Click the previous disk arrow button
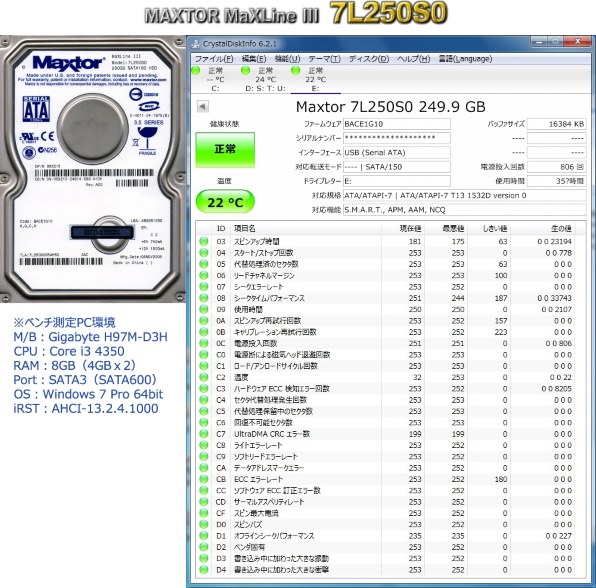Screen dimensions: 596x588 tap(203, 106)
